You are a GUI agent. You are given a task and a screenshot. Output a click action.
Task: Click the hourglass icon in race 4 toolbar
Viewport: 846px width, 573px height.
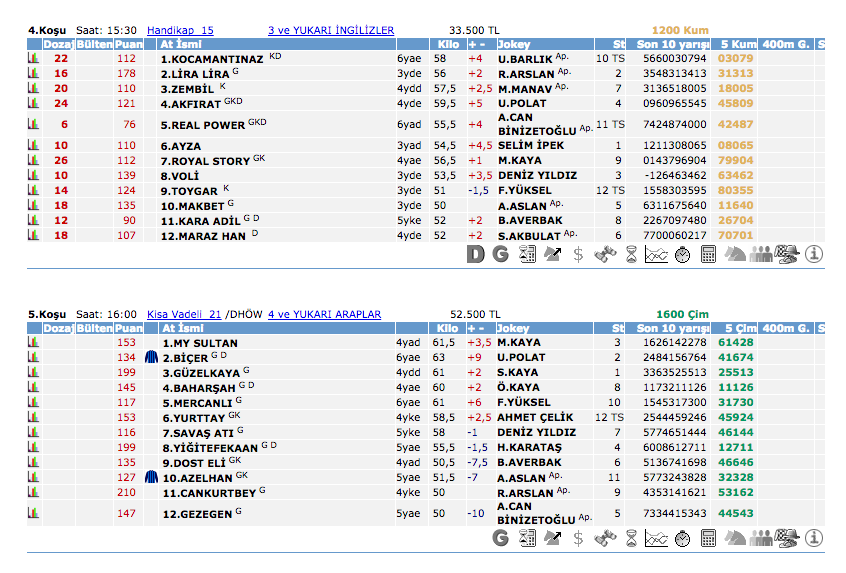tap(630, 255)
